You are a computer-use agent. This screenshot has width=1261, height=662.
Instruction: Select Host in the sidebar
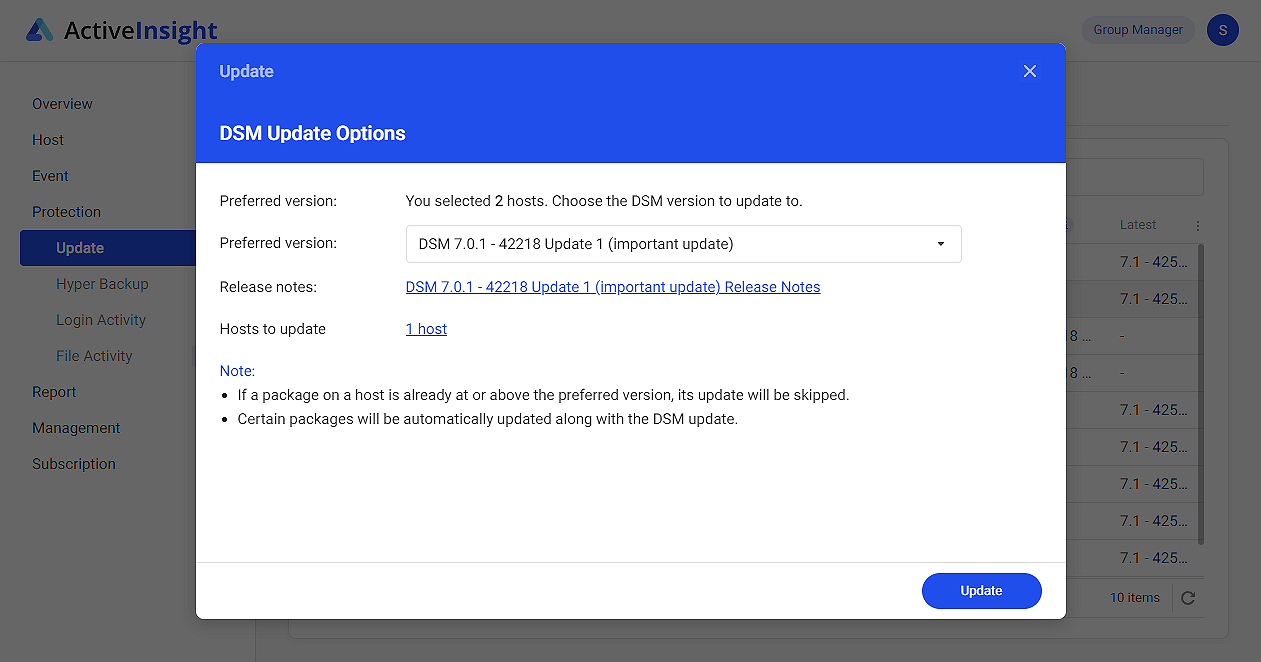tap(47, 139)
